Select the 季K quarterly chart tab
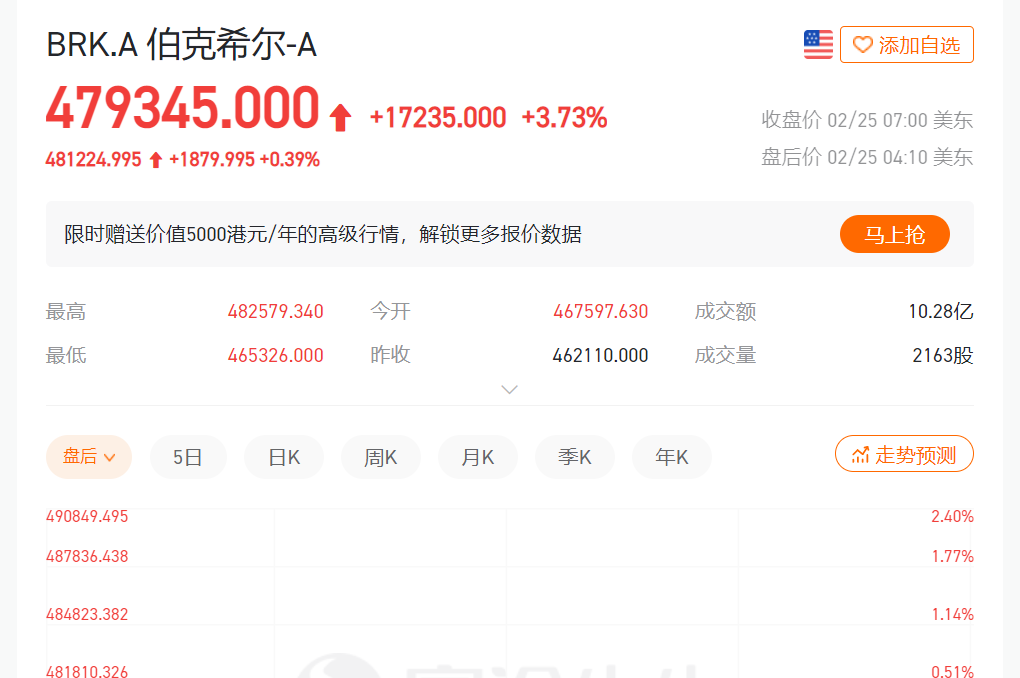1020x678 pixels. click(575, 457)
